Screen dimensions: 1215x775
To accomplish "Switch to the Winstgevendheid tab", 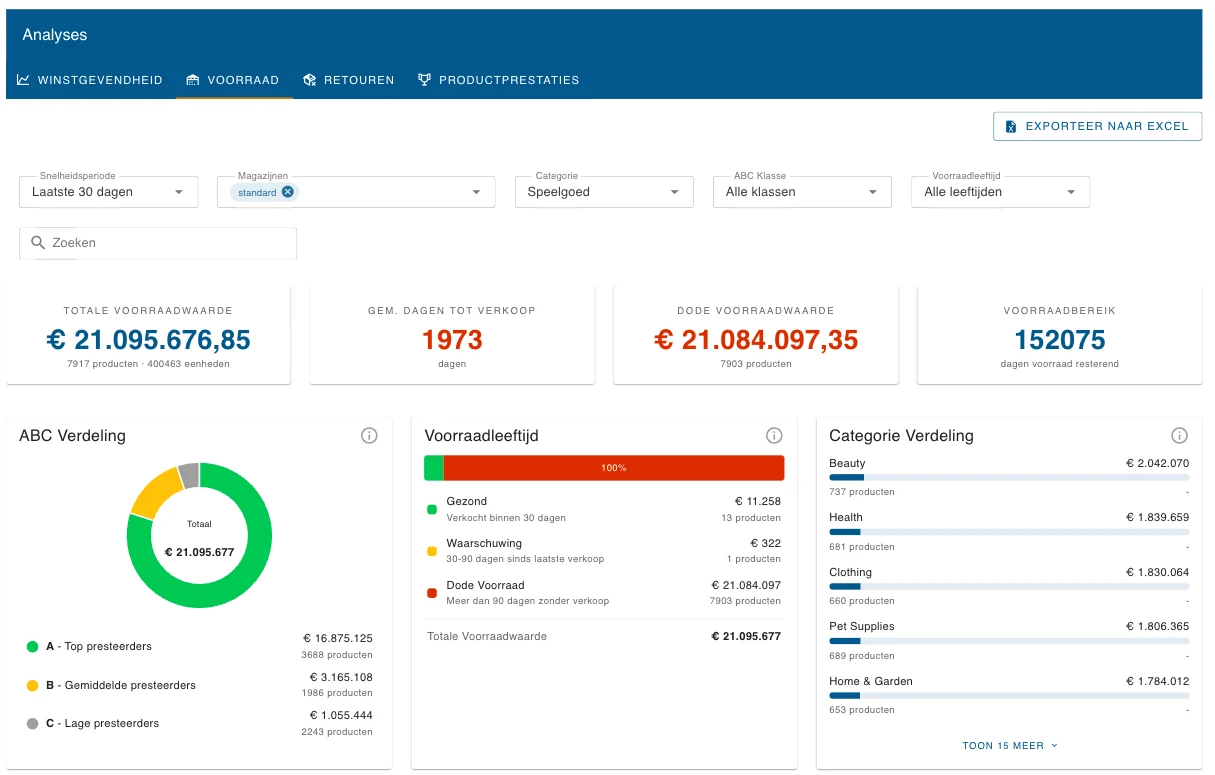I will tap(89, 80).
